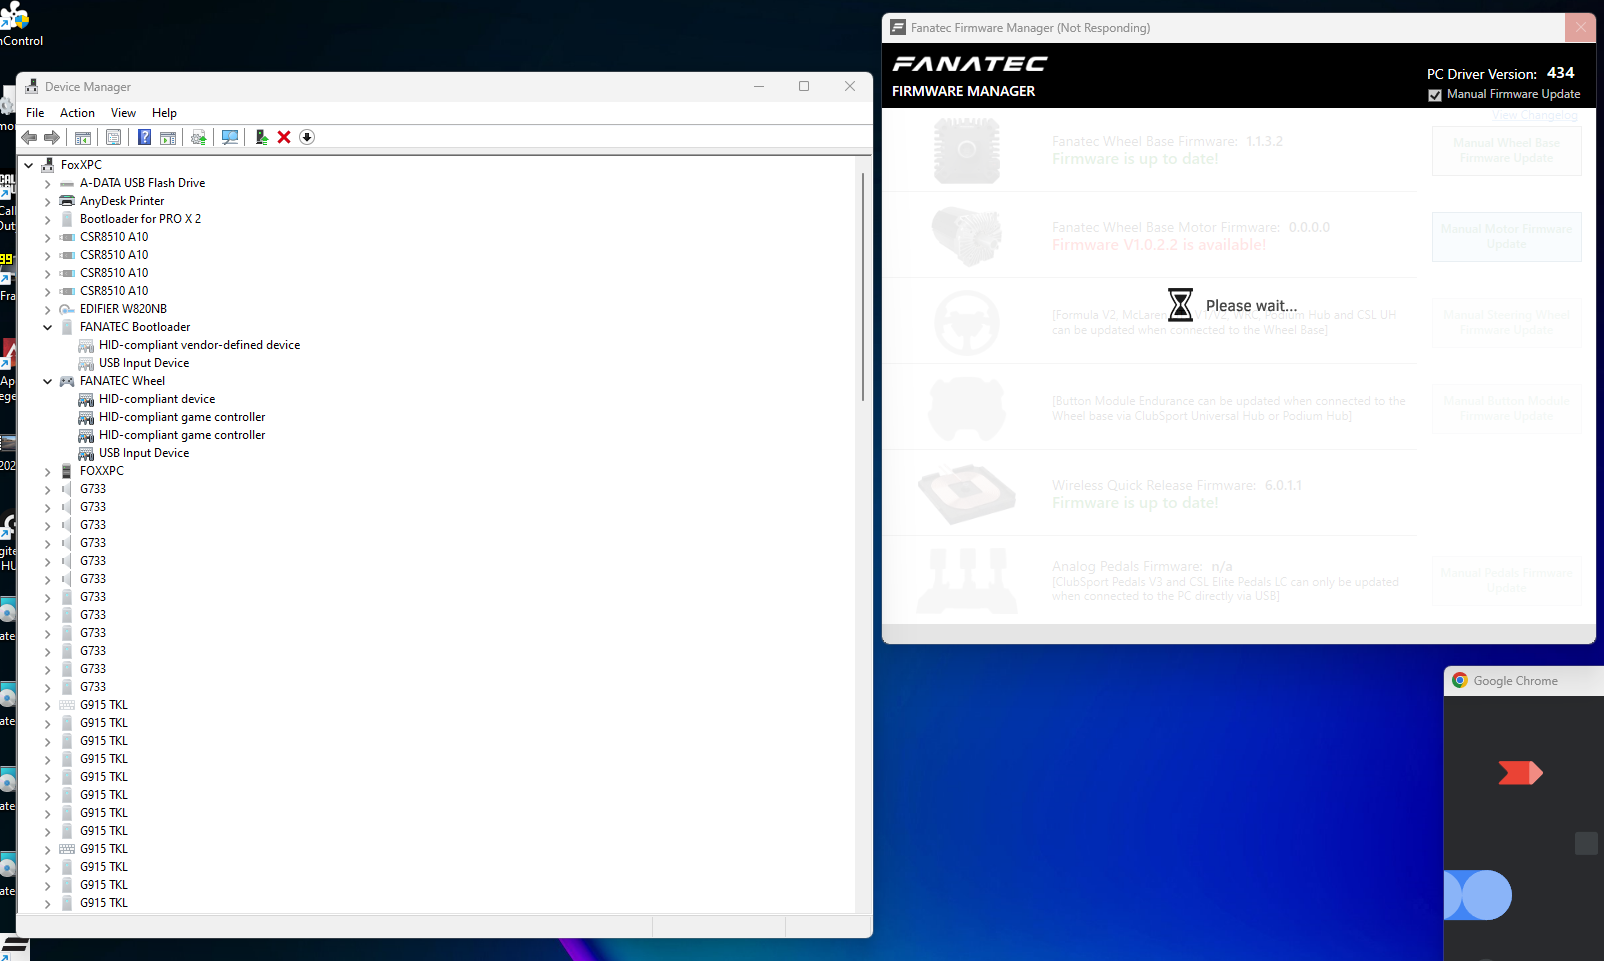
Task: Click Scan for hardware changes monitor icon
Action: tap(230, 137)
